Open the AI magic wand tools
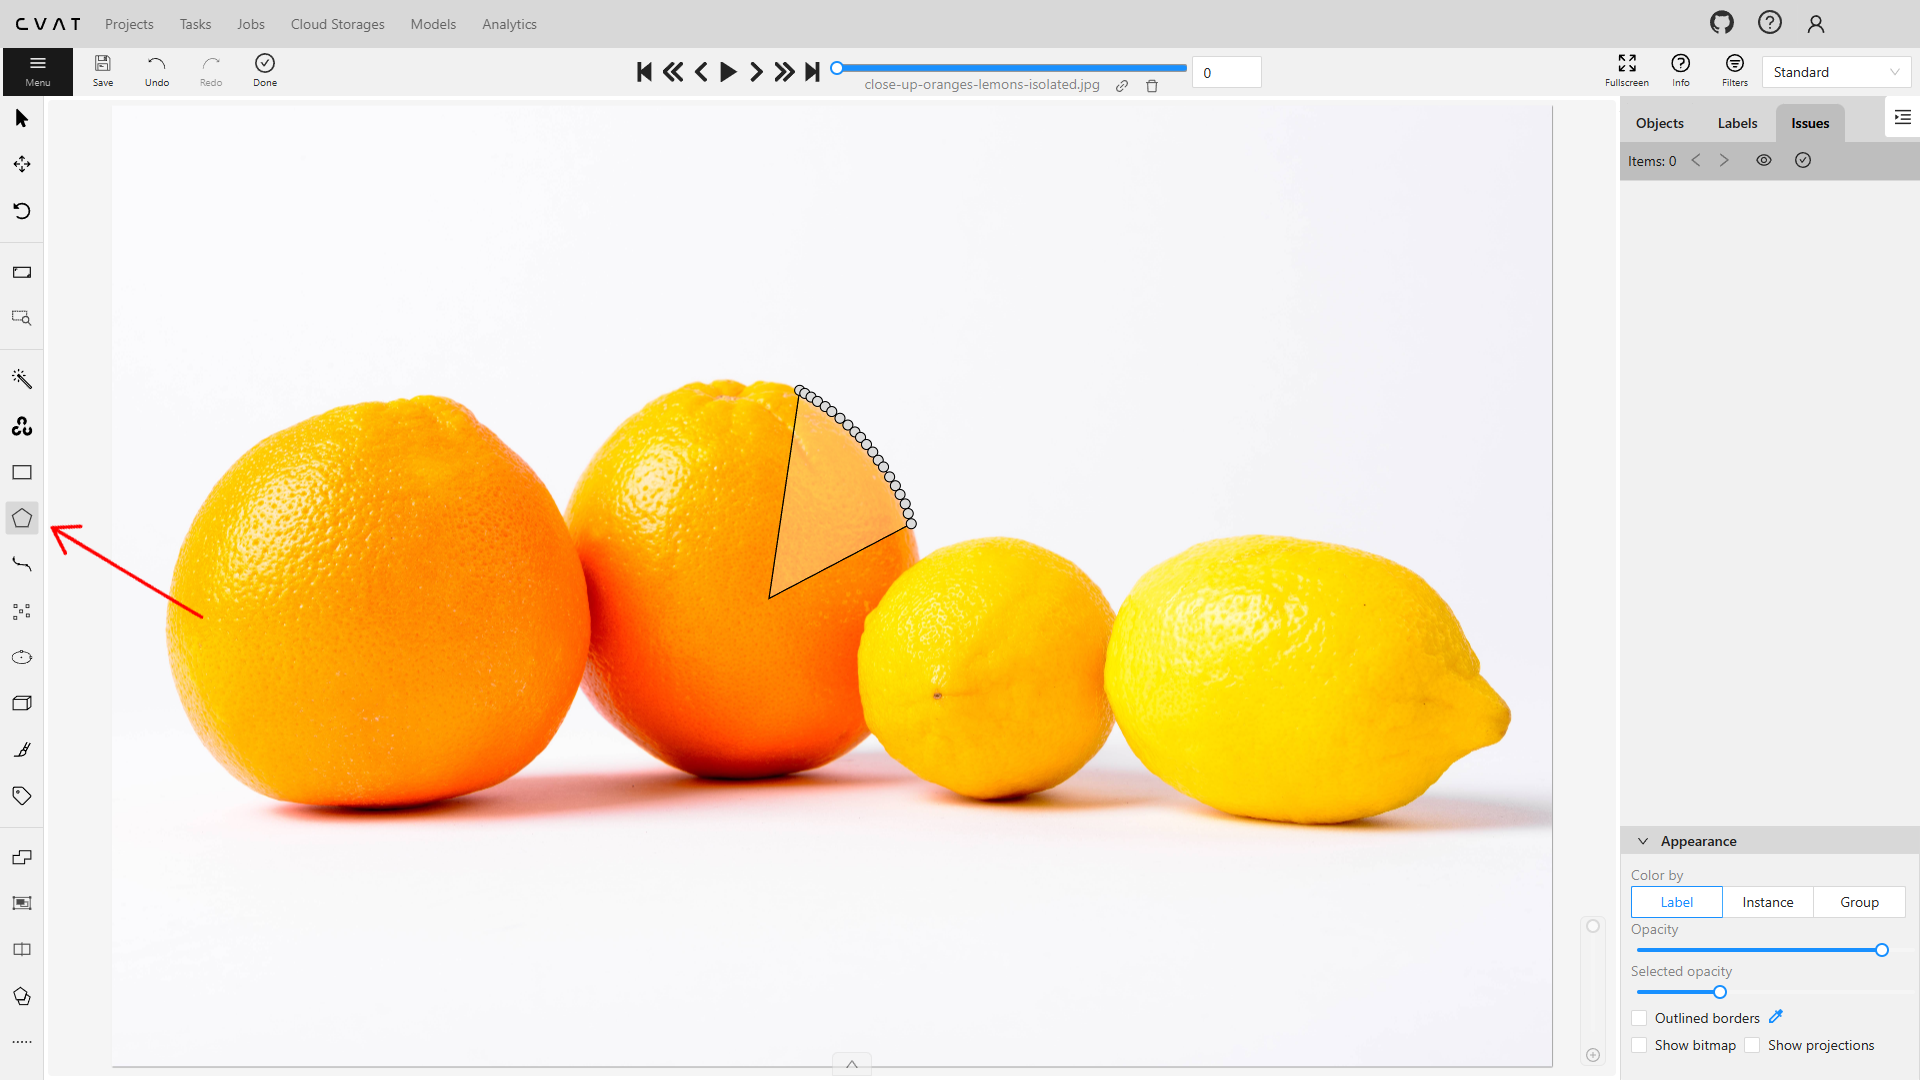 22,379
